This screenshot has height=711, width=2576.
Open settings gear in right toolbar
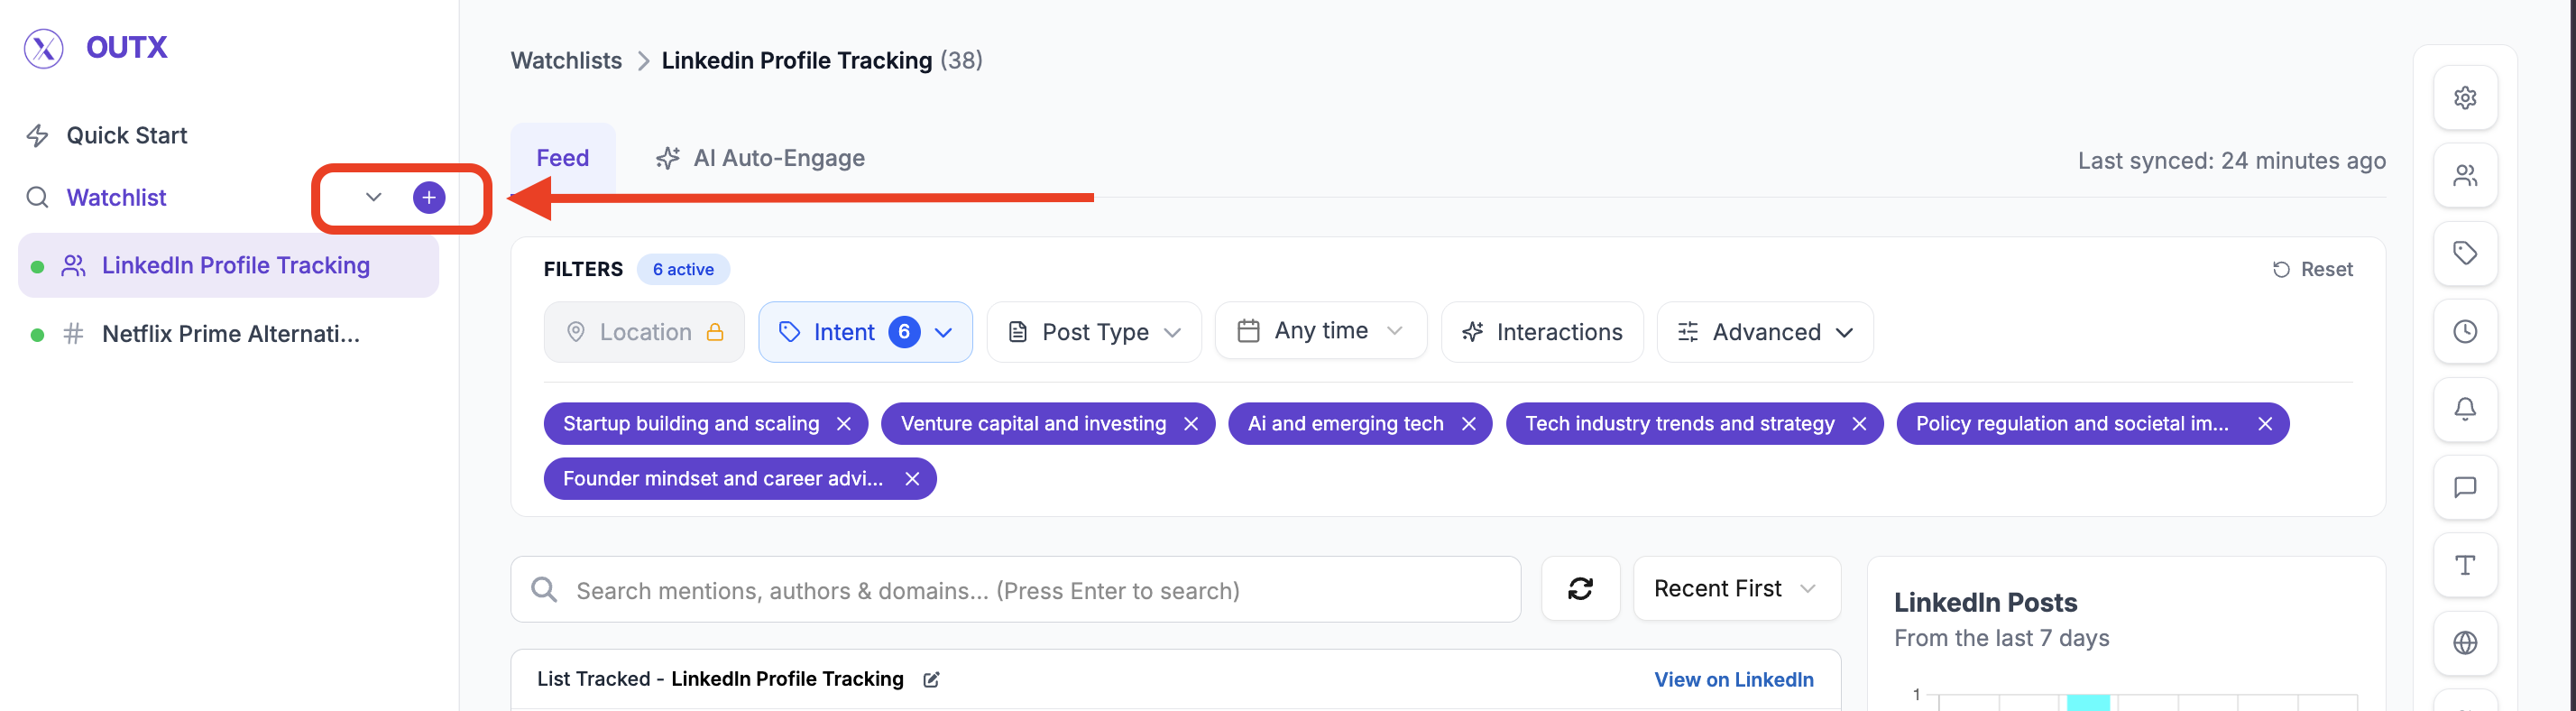(2465, 98)
